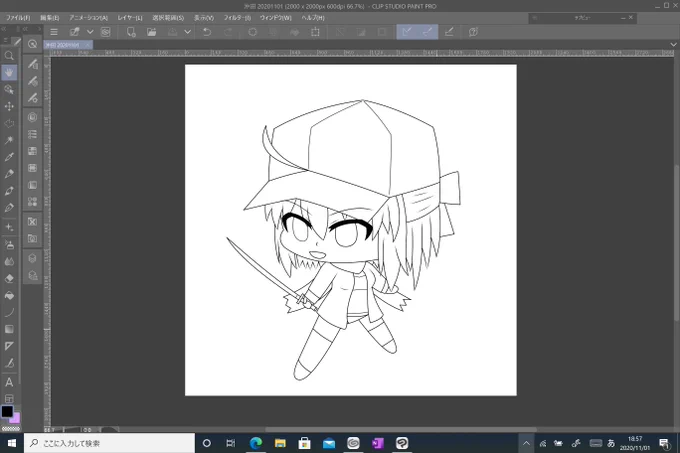The image size is (680, 453).
Task: Open the ヘルプ(H) menu
Action: tap(313, 18)
